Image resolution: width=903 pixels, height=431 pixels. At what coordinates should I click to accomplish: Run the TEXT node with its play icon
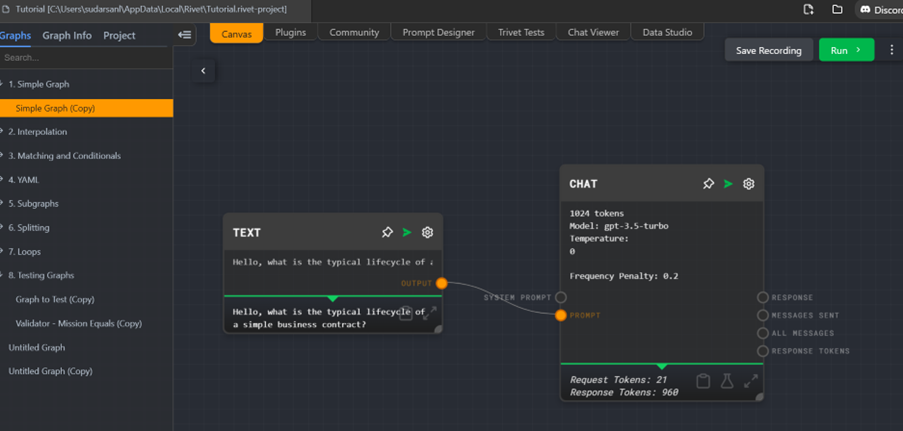pos(407,232)
